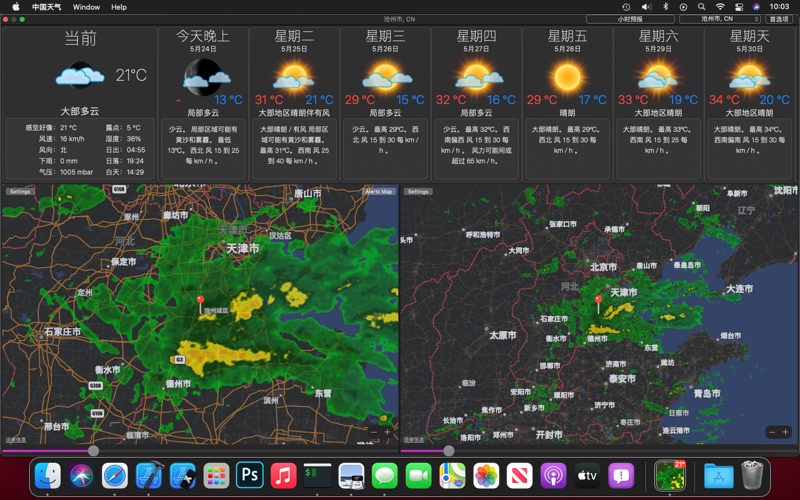The width and height of the screenshot is (800, 500).
Task: Open Maps from the Dock
Action: [x=452, y=476]
